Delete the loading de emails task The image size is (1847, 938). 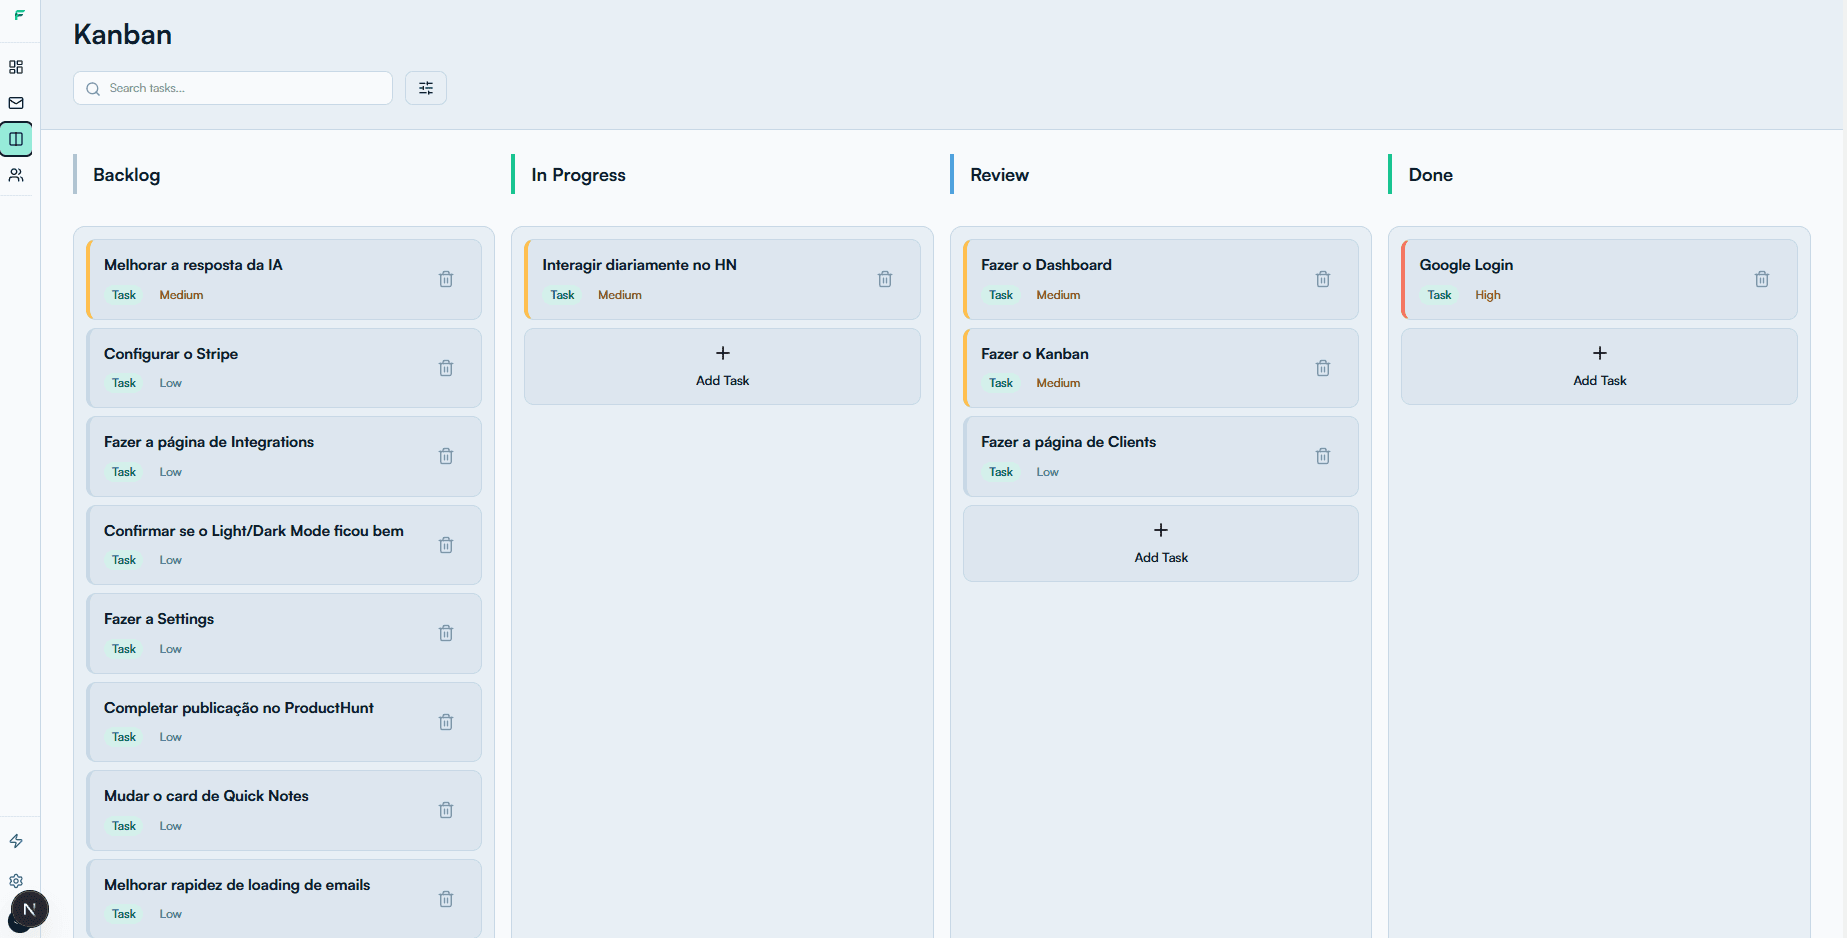coord(446,899)
